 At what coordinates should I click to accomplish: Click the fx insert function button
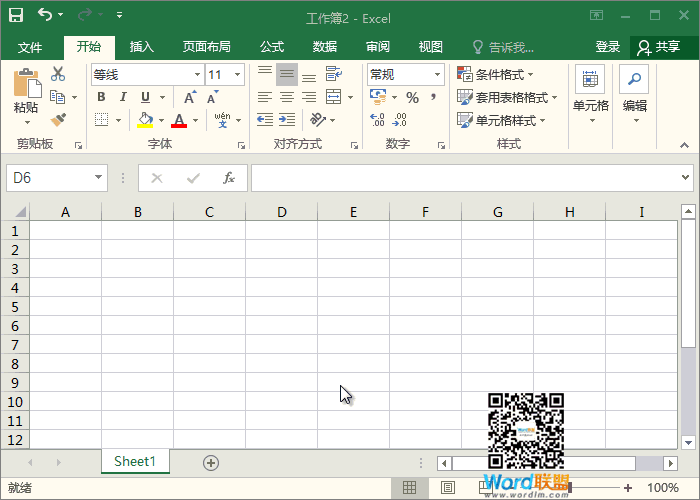tap(229, 178)
